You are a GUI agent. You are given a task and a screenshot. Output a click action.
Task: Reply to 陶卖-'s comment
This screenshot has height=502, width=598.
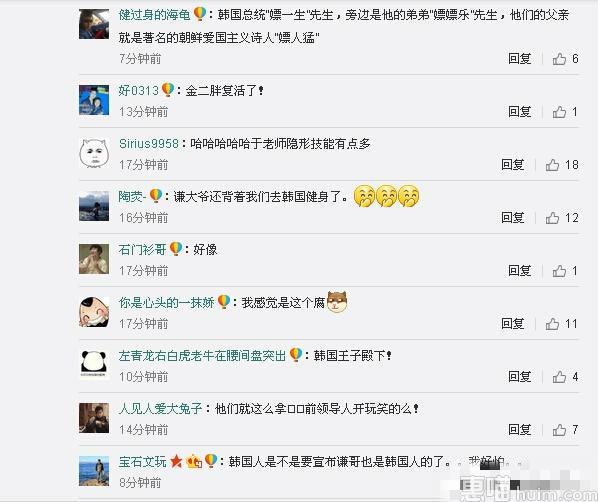[x=513, y=218]
